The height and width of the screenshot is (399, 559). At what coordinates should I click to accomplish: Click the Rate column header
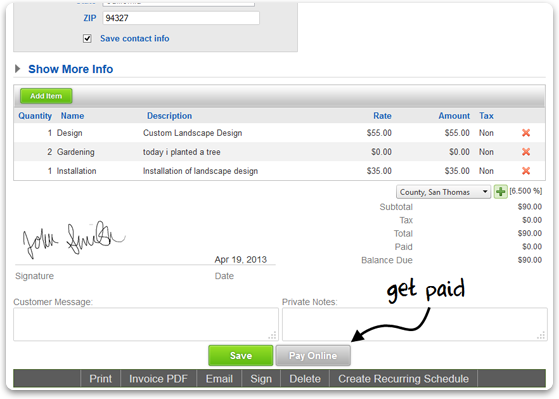pos(382,116)
